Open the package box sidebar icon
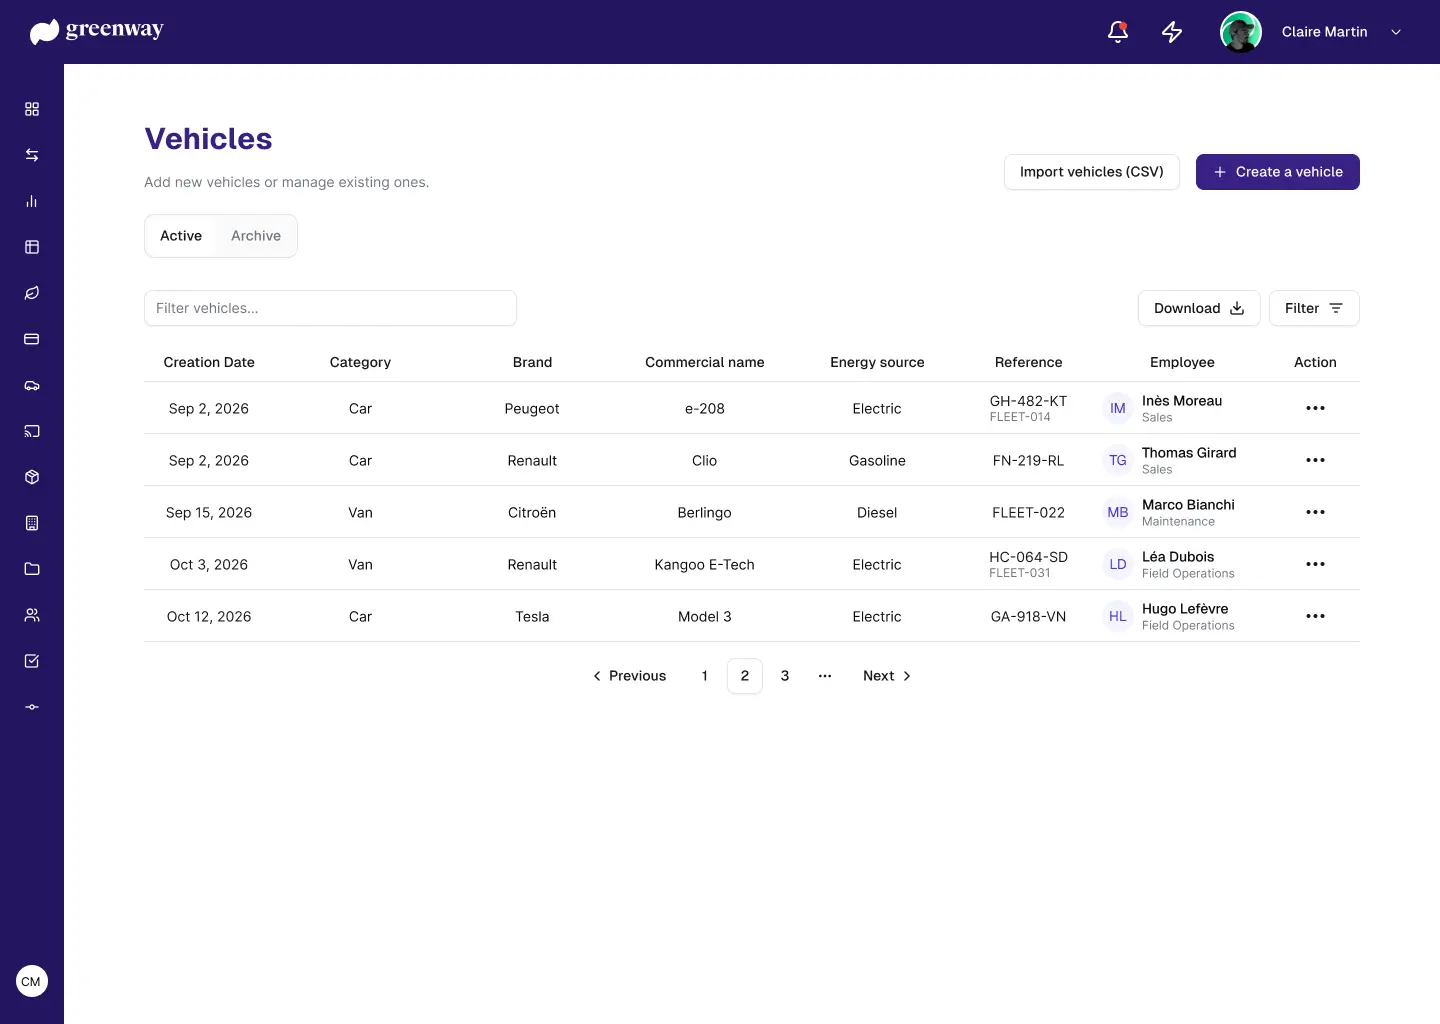This screenshot has height=1024, width=1440. [x=32, y=477]
